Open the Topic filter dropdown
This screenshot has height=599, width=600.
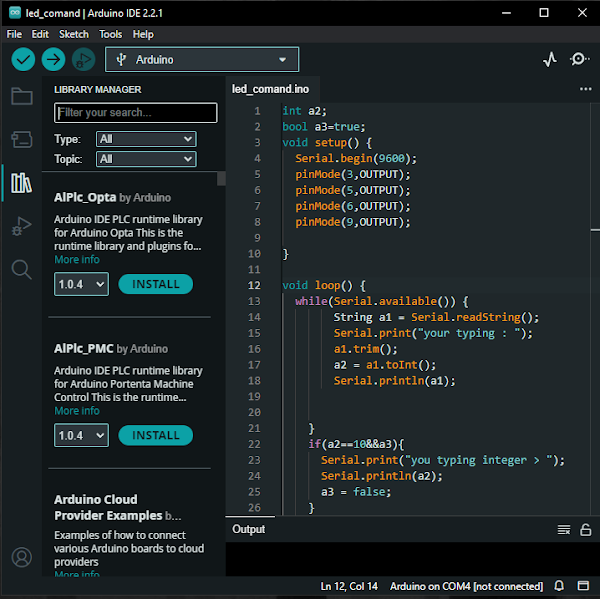[146, 159]
